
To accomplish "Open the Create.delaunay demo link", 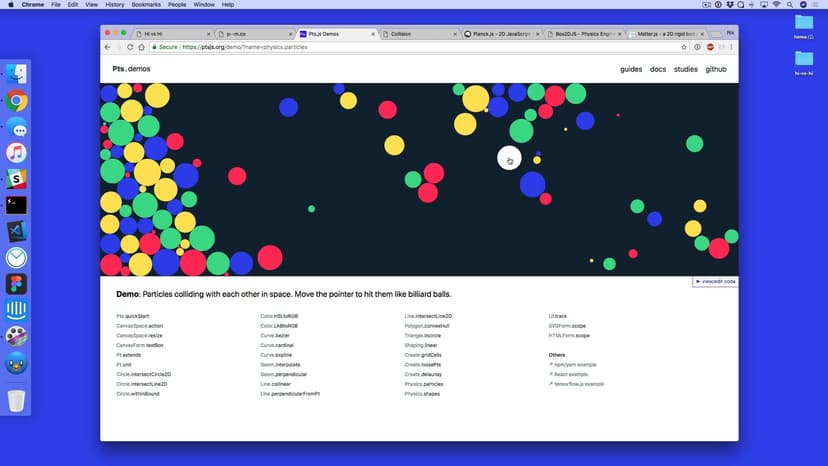I will 425,374.
